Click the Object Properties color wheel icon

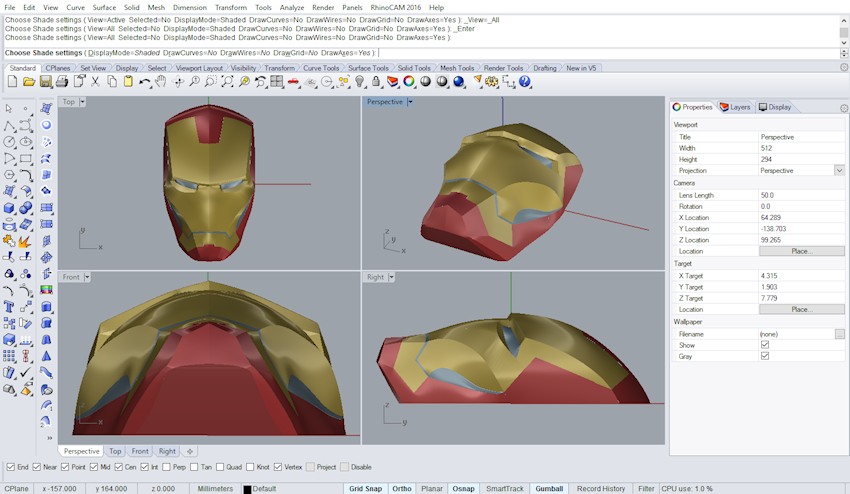(409, 81)
